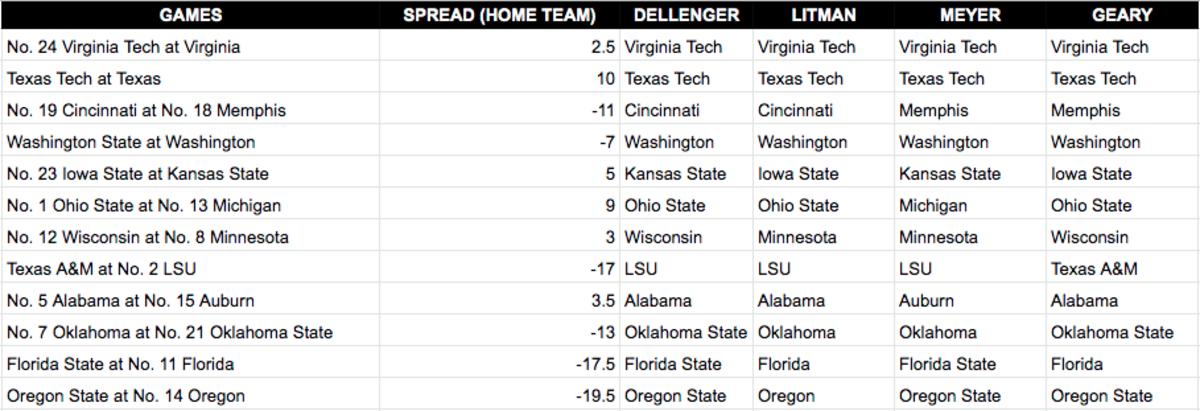Click the spread cell showing -11

(x=601, y=111)
